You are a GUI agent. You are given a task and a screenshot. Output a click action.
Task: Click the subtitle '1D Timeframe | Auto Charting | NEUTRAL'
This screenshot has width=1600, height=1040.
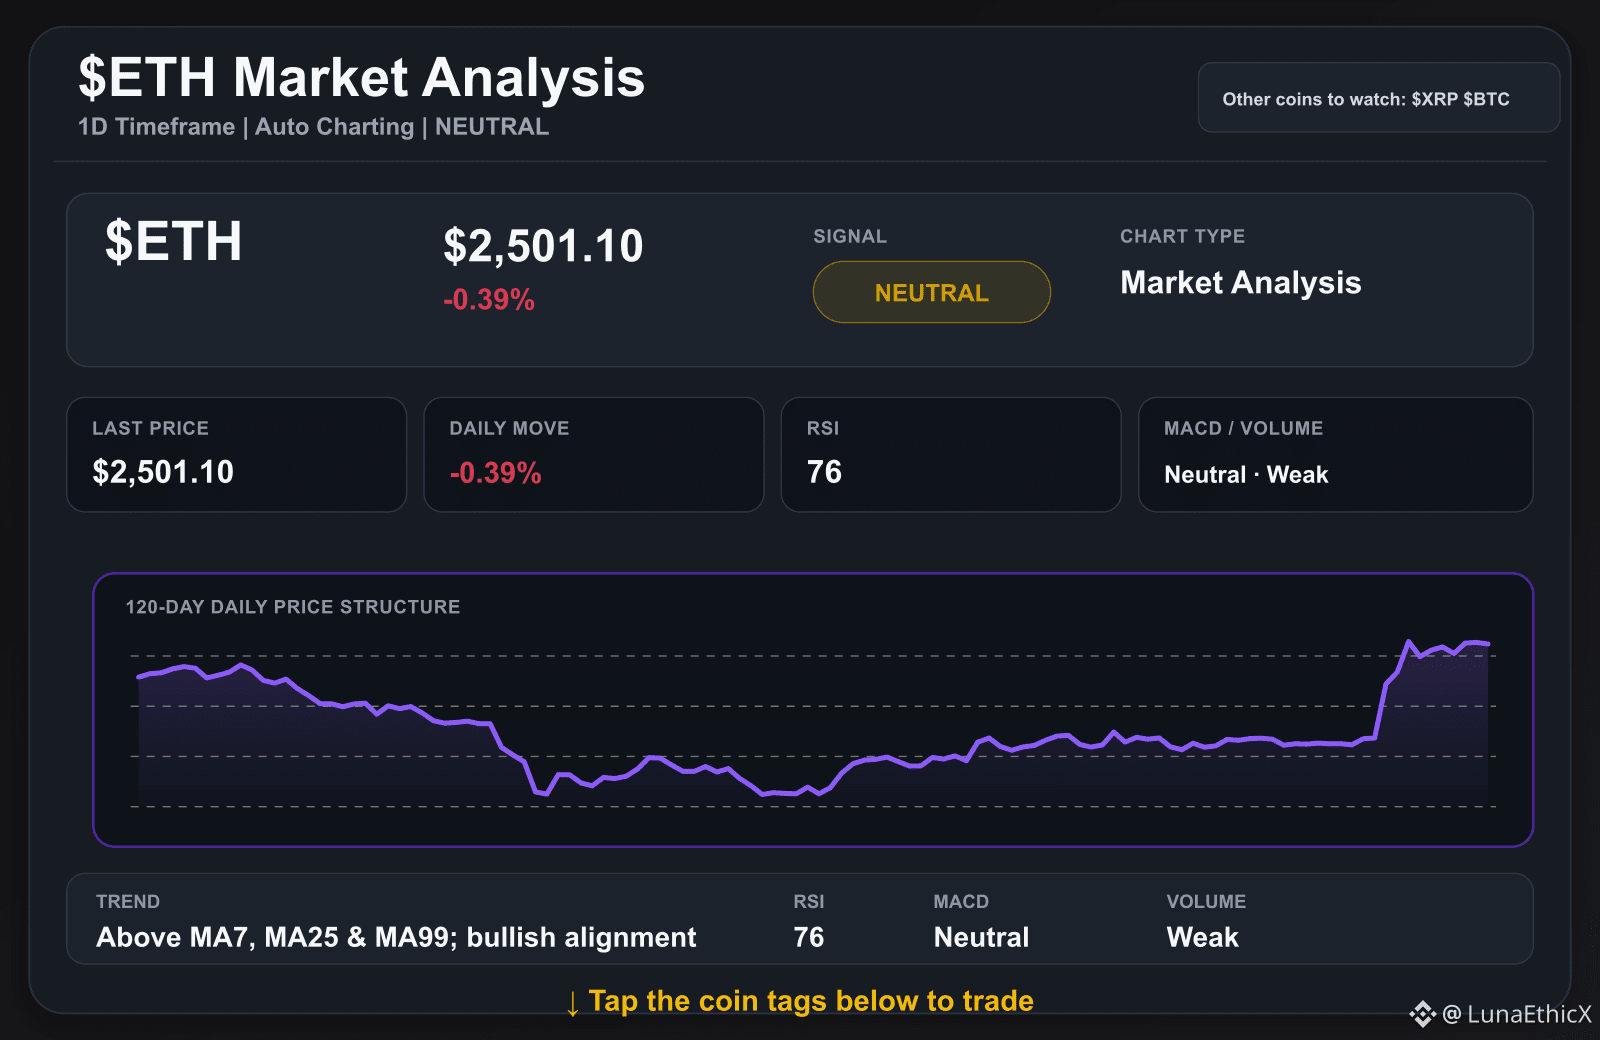[x=313, y=127]
